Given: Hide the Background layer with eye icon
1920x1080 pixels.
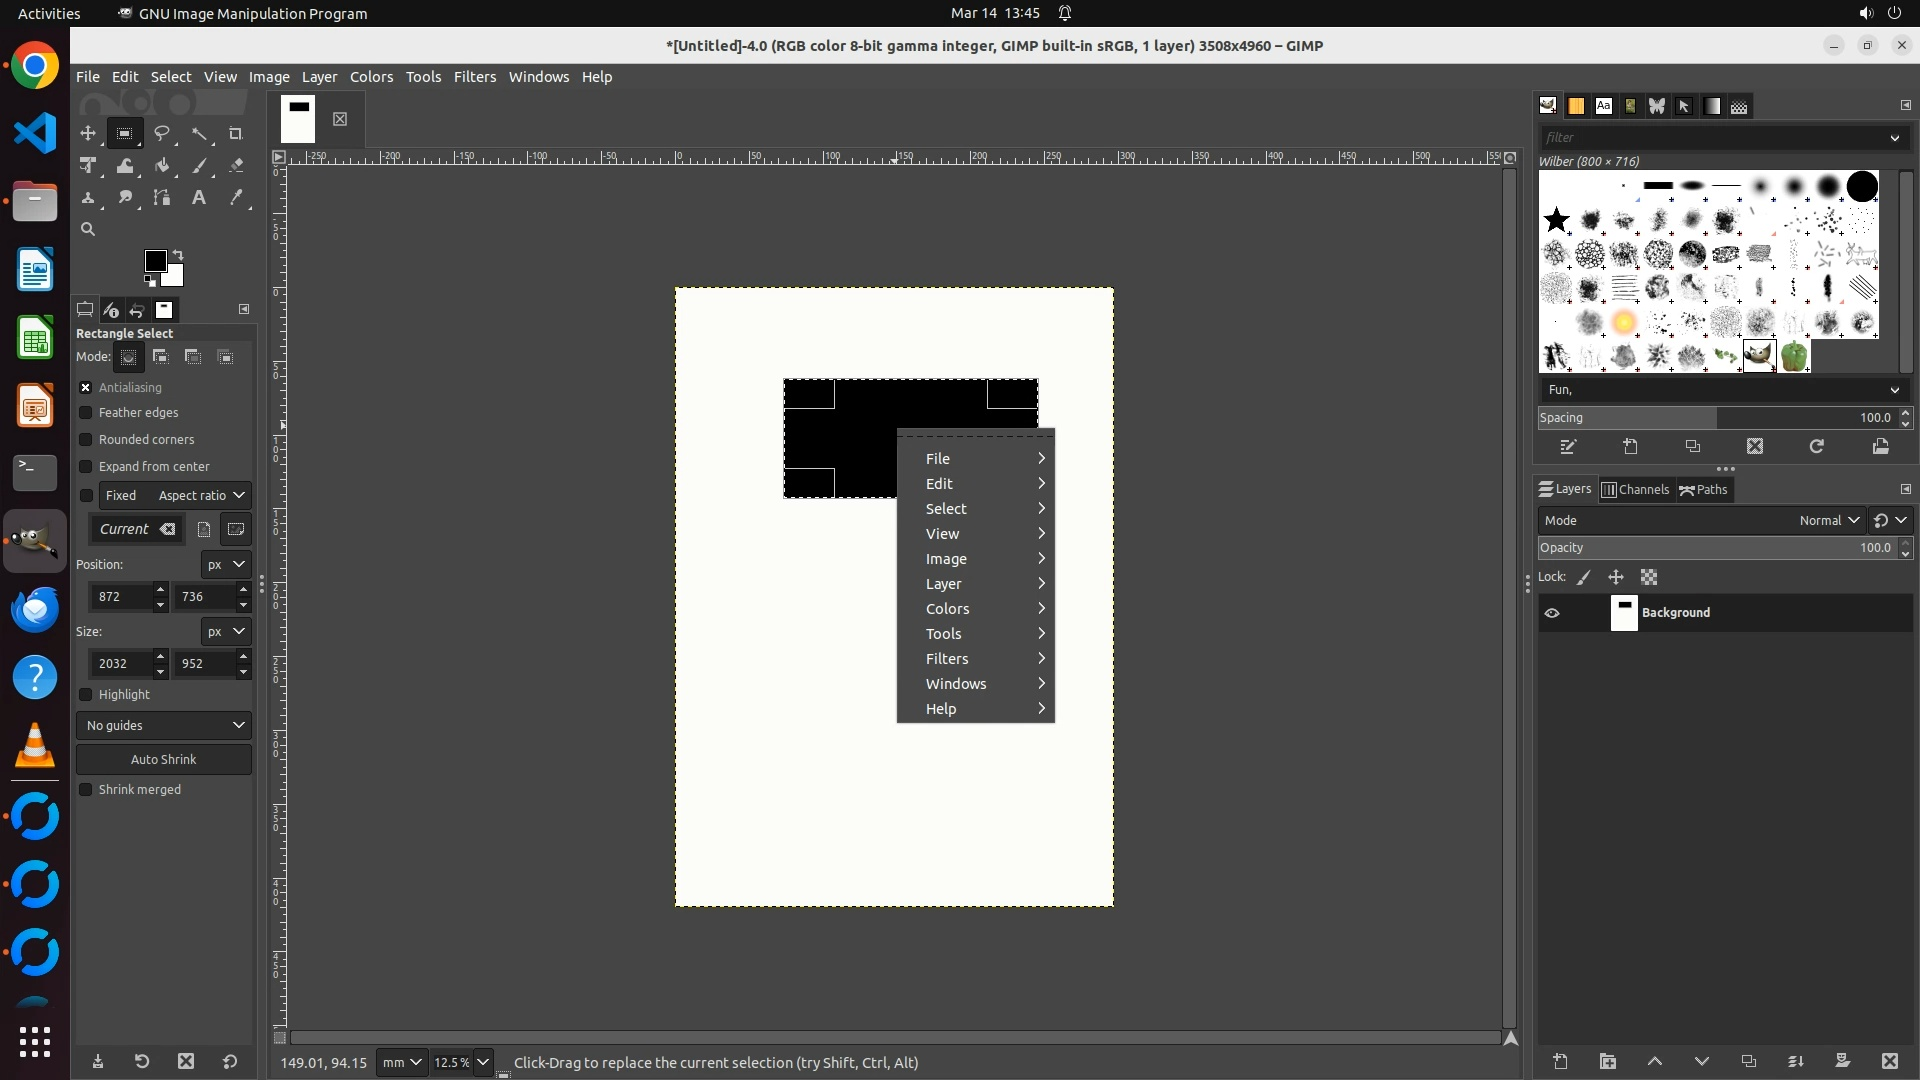Looking at the screenshot, I should [1552, 613].
